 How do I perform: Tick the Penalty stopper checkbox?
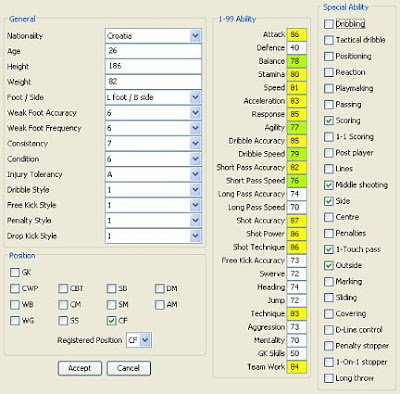329,346
